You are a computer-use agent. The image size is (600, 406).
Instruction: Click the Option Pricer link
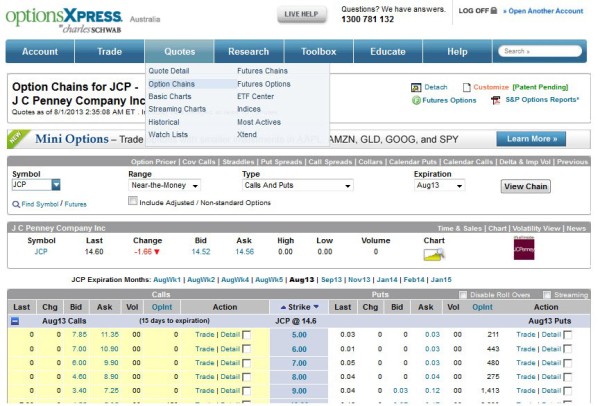click(153, 162)
